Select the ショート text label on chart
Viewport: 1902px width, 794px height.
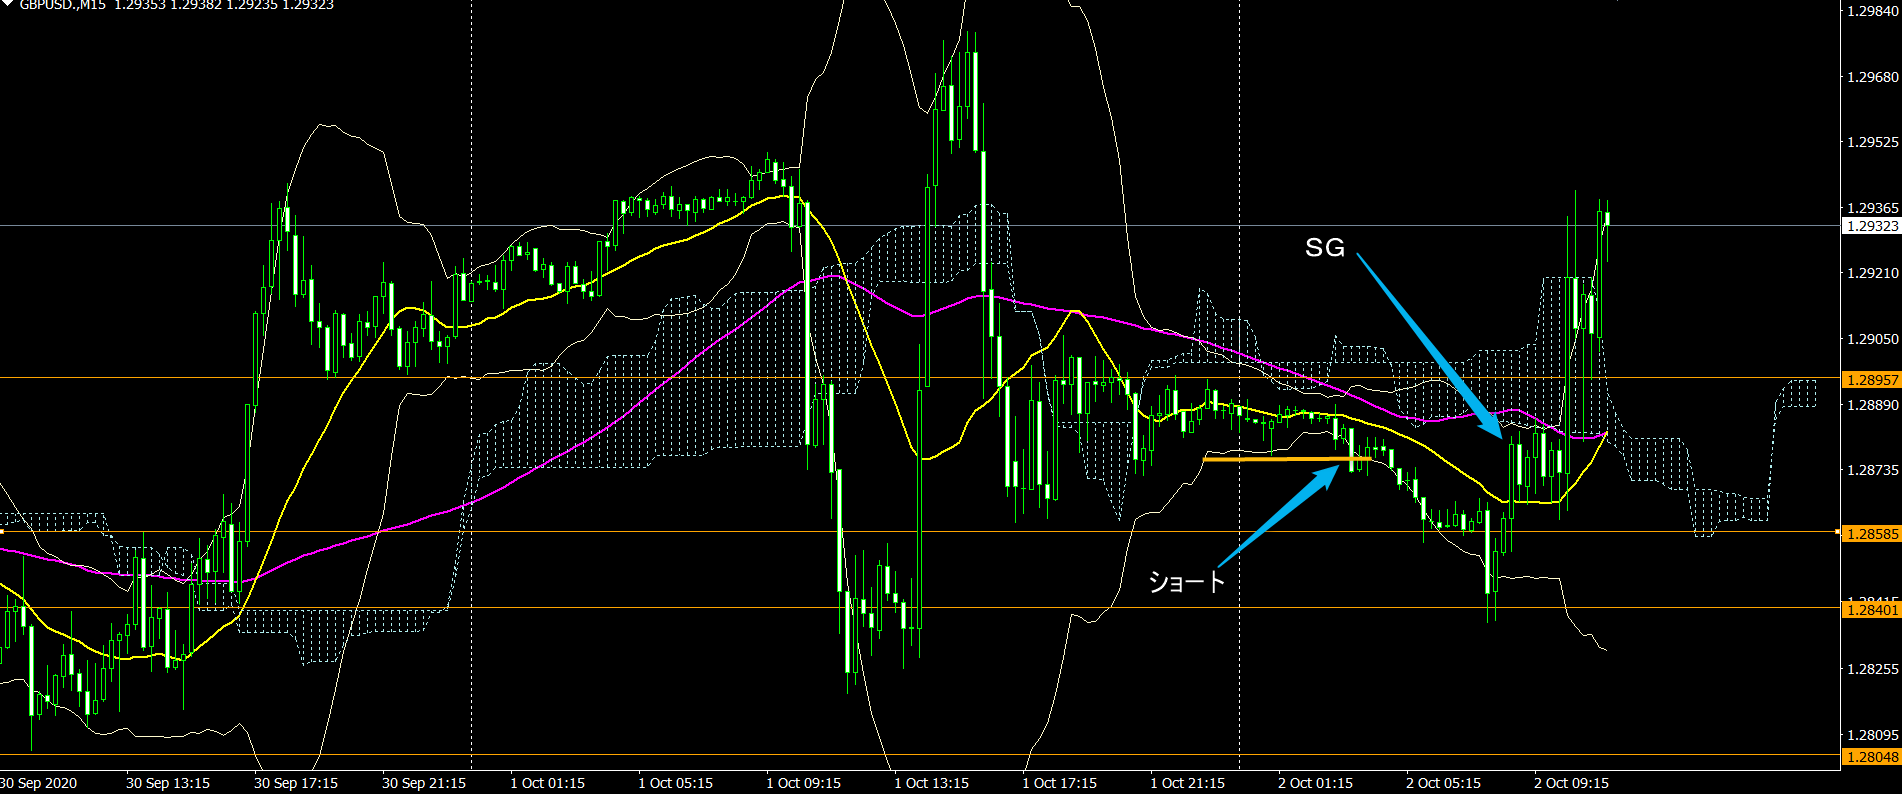(1187, 581)
